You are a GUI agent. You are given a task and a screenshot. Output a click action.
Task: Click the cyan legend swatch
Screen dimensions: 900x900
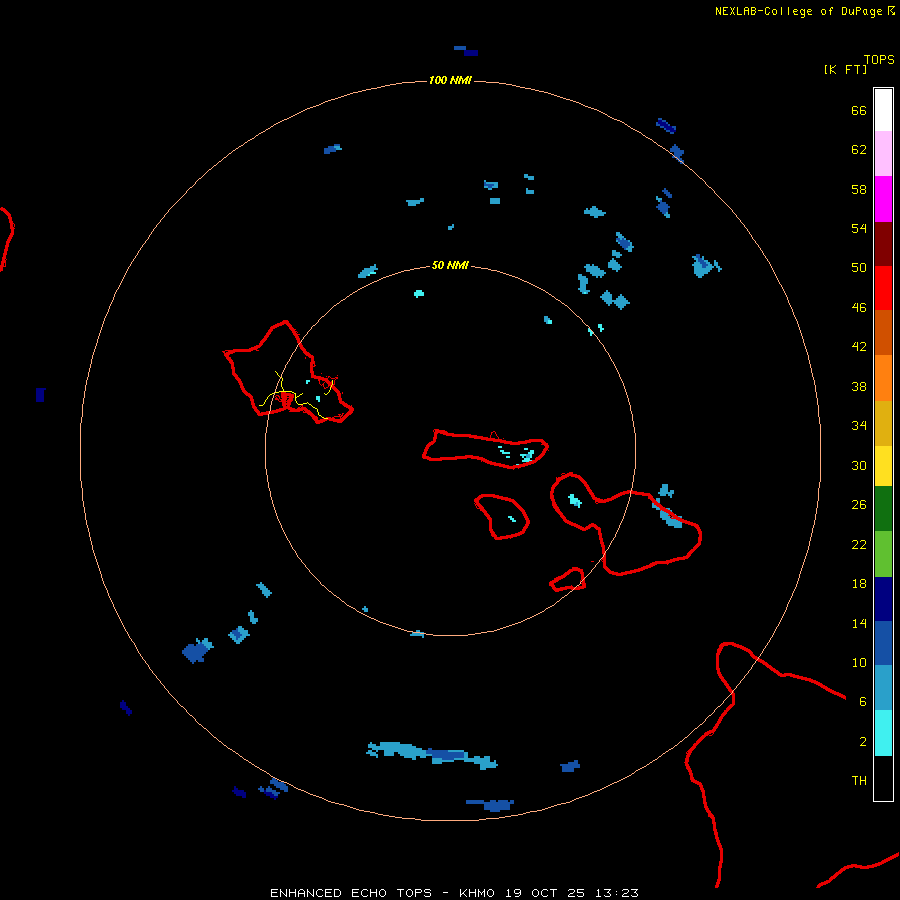(x=883, y=733)
